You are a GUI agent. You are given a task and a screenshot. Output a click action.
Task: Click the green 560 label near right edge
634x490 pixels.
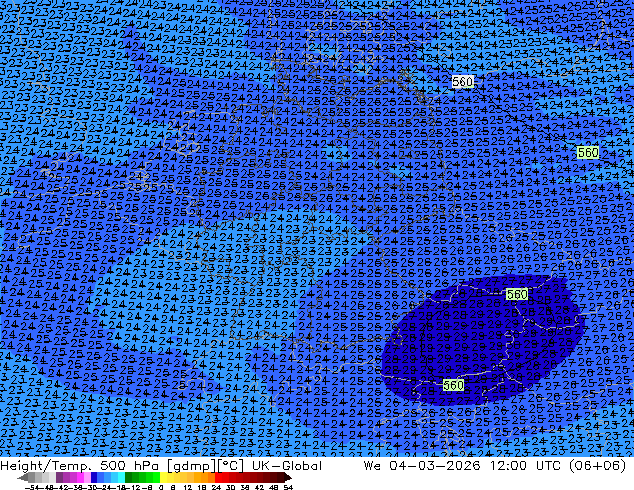pyautogui.click(x=588, y=152)
